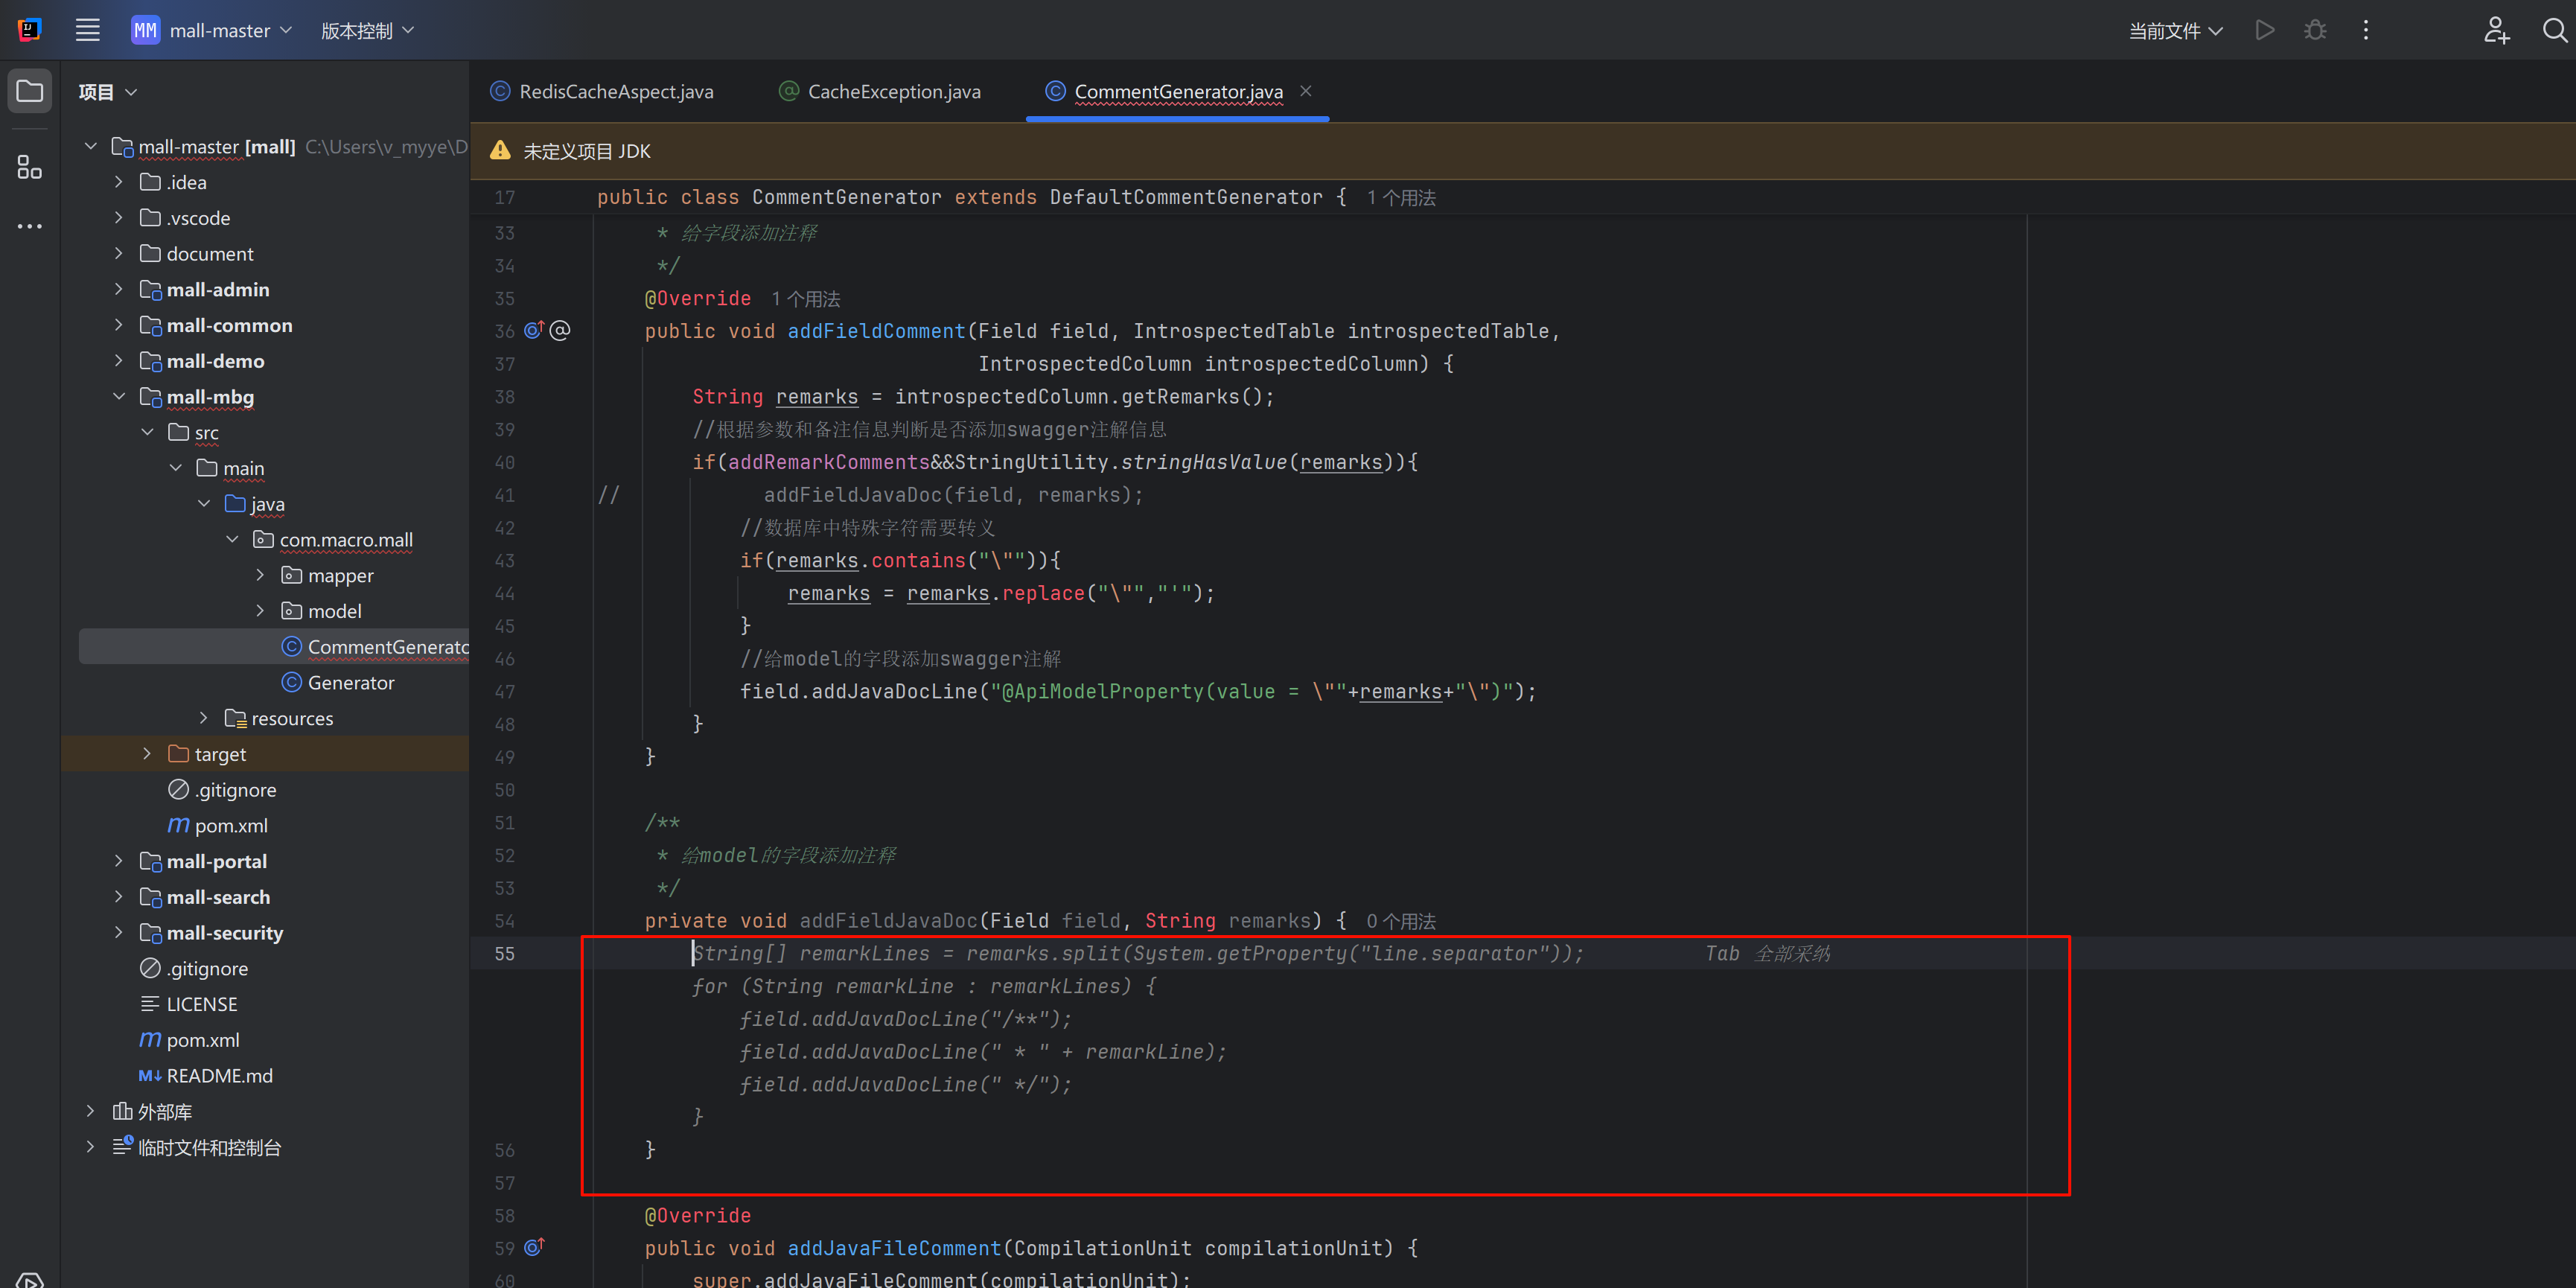Open pom.xml under mall-mbg

230,826
